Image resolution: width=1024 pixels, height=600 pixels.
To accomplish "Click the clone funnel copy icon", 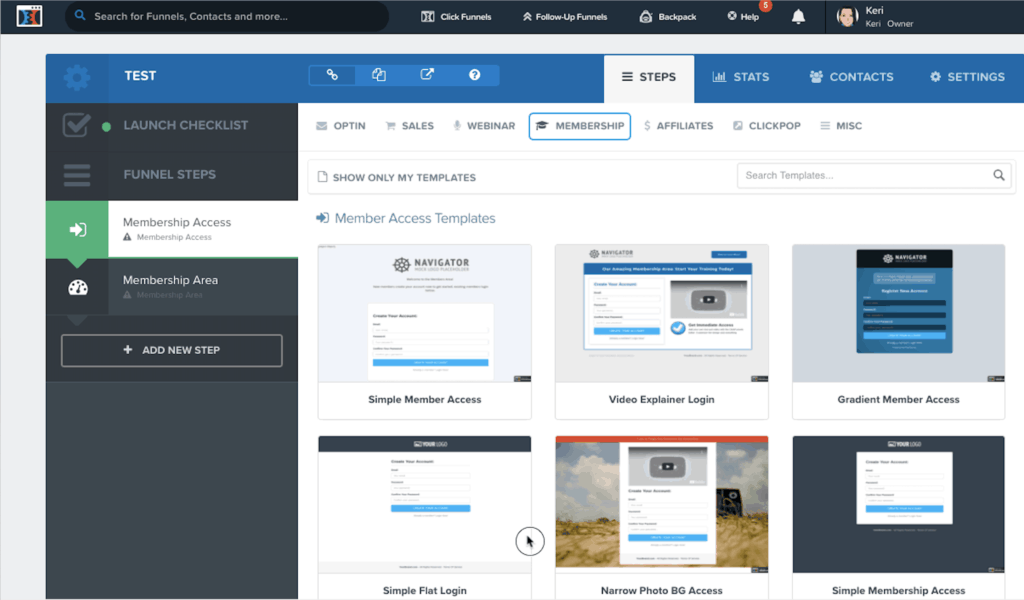I will coord(379,75).
